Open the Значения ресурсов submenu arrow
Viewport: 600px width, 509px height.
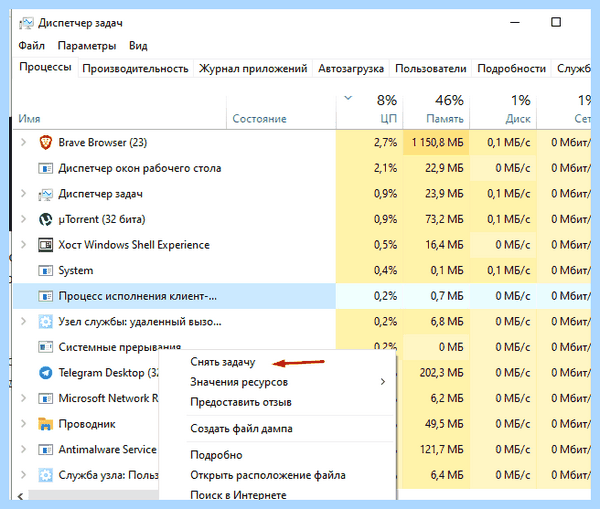click(383, 382)
